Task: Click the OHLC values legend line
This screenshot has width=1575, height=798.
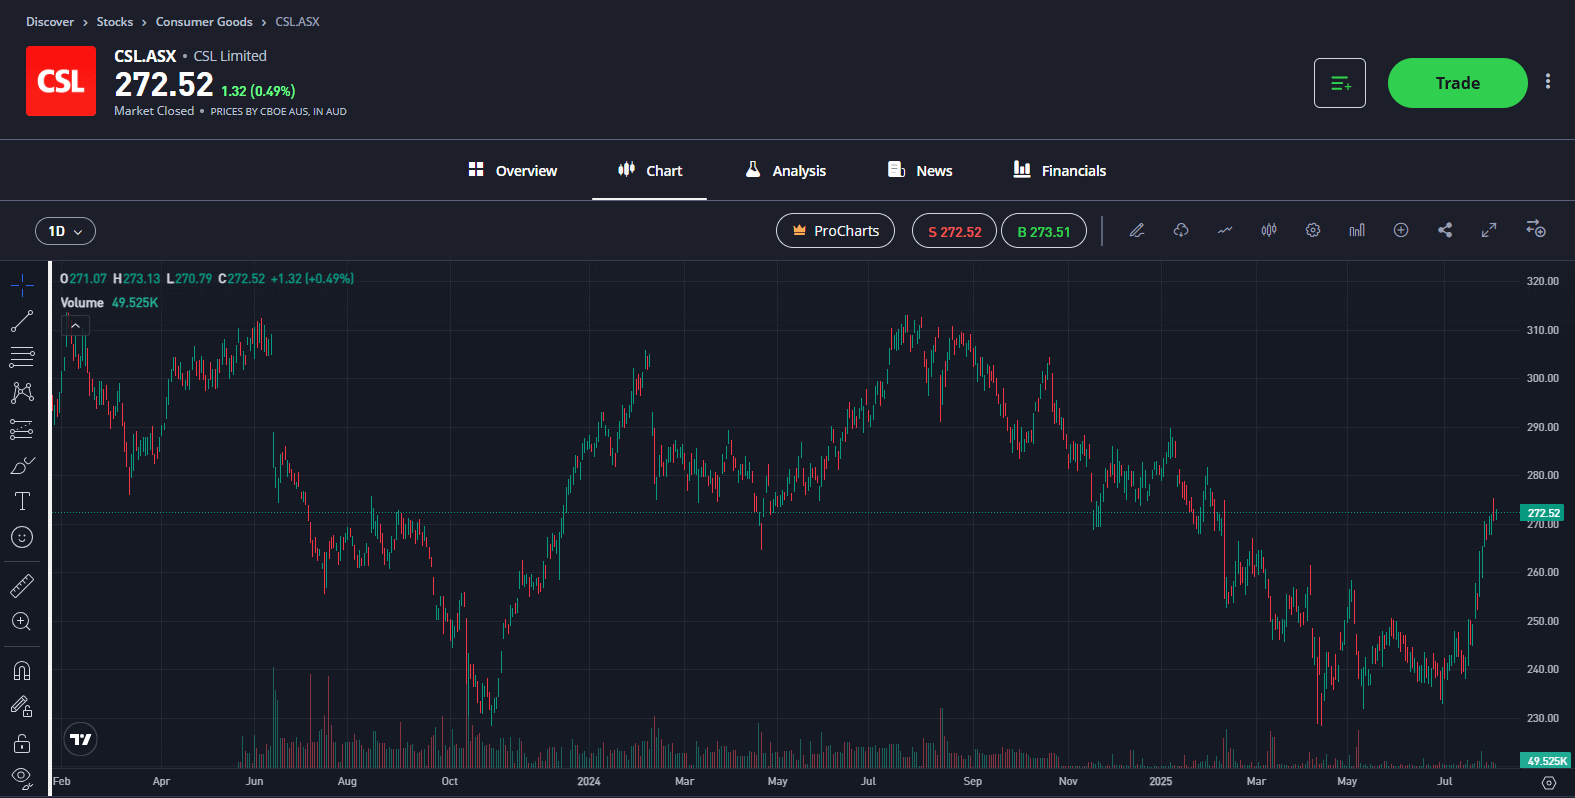Action: [207, 278]
